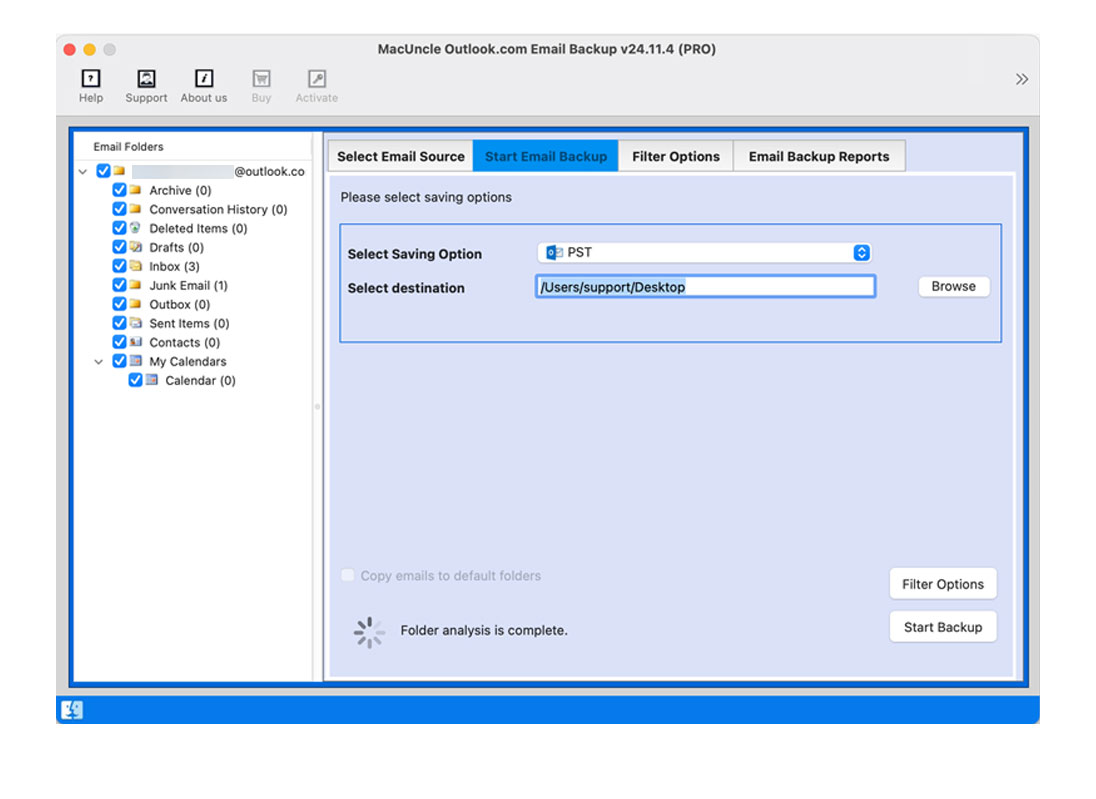The height and width of the screenshot is (799, 1096).
Task: Click the Select destination path field
Action: pos(705,287)
